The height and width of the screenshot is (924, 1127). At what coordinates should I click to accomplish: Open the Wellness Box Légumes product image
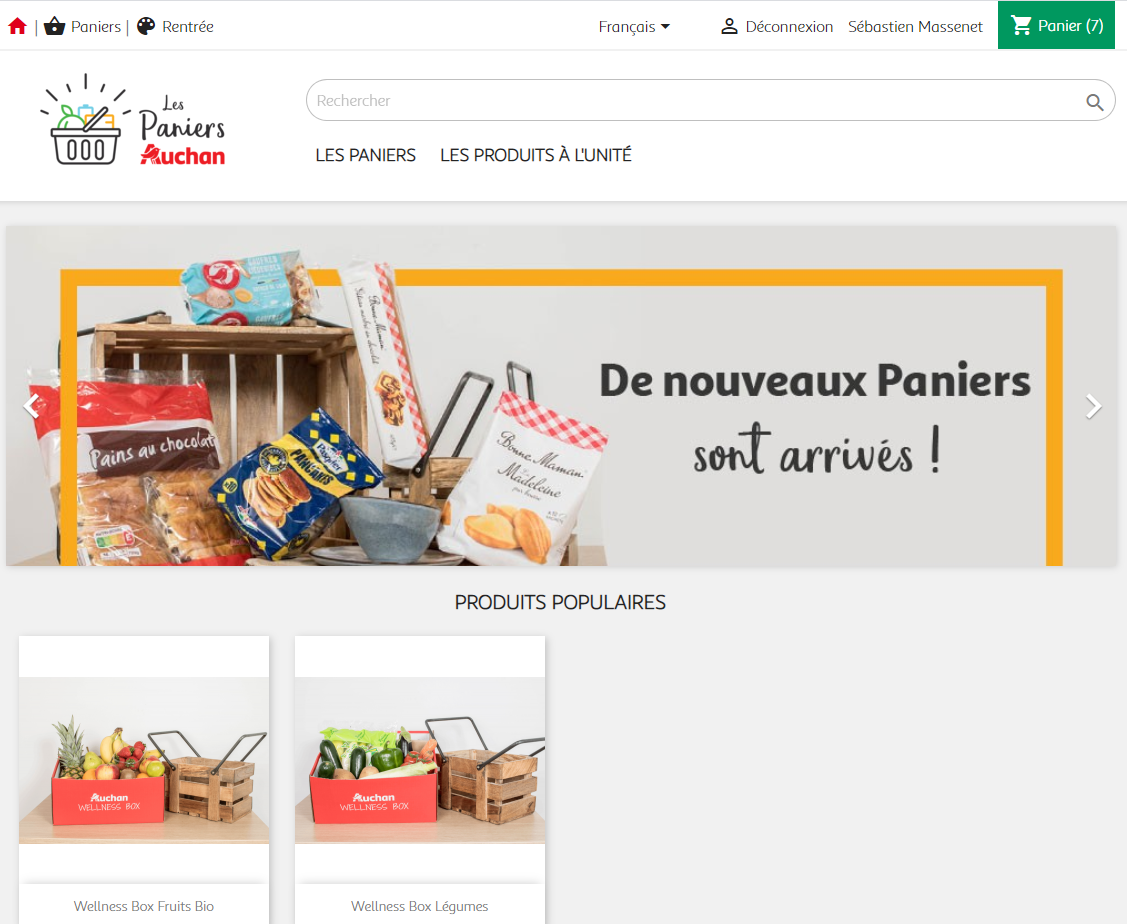pos(420,759)
